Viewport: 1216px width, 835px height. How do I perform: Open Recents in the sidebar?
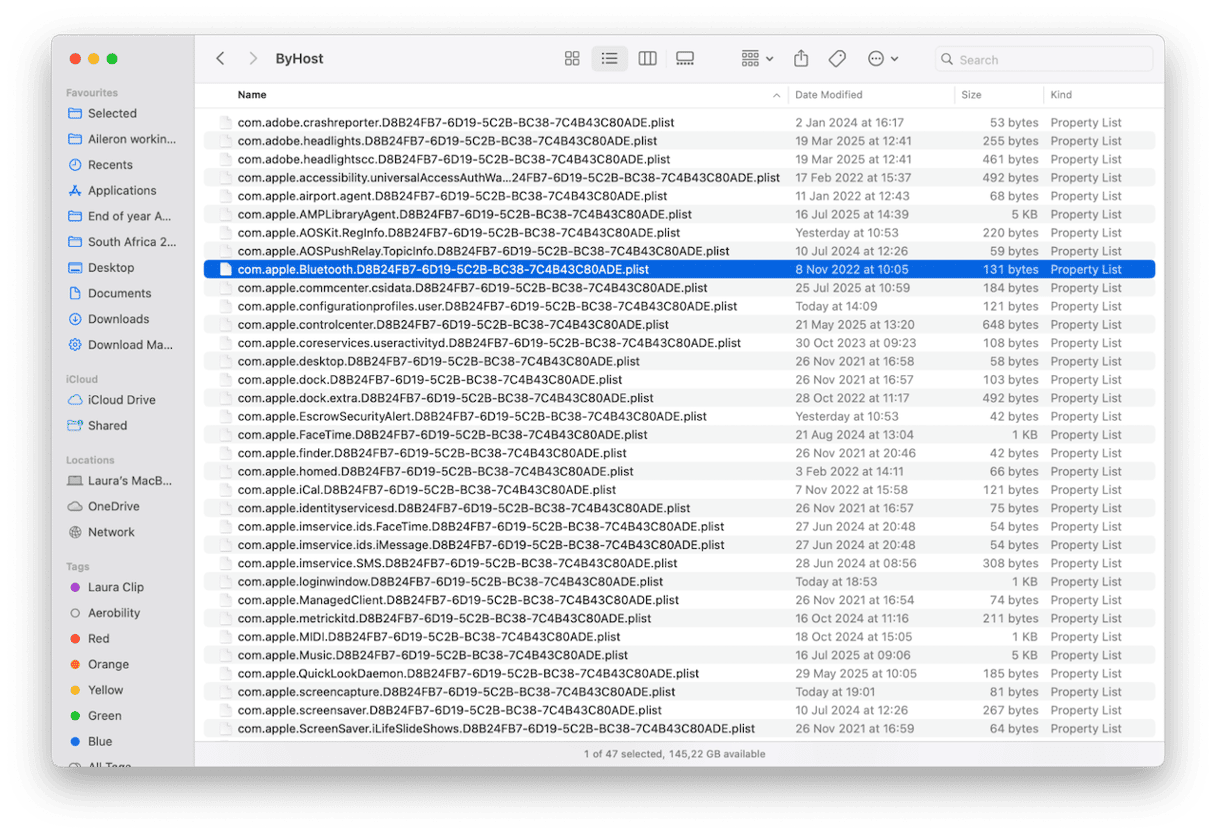(x=112, y=165)
